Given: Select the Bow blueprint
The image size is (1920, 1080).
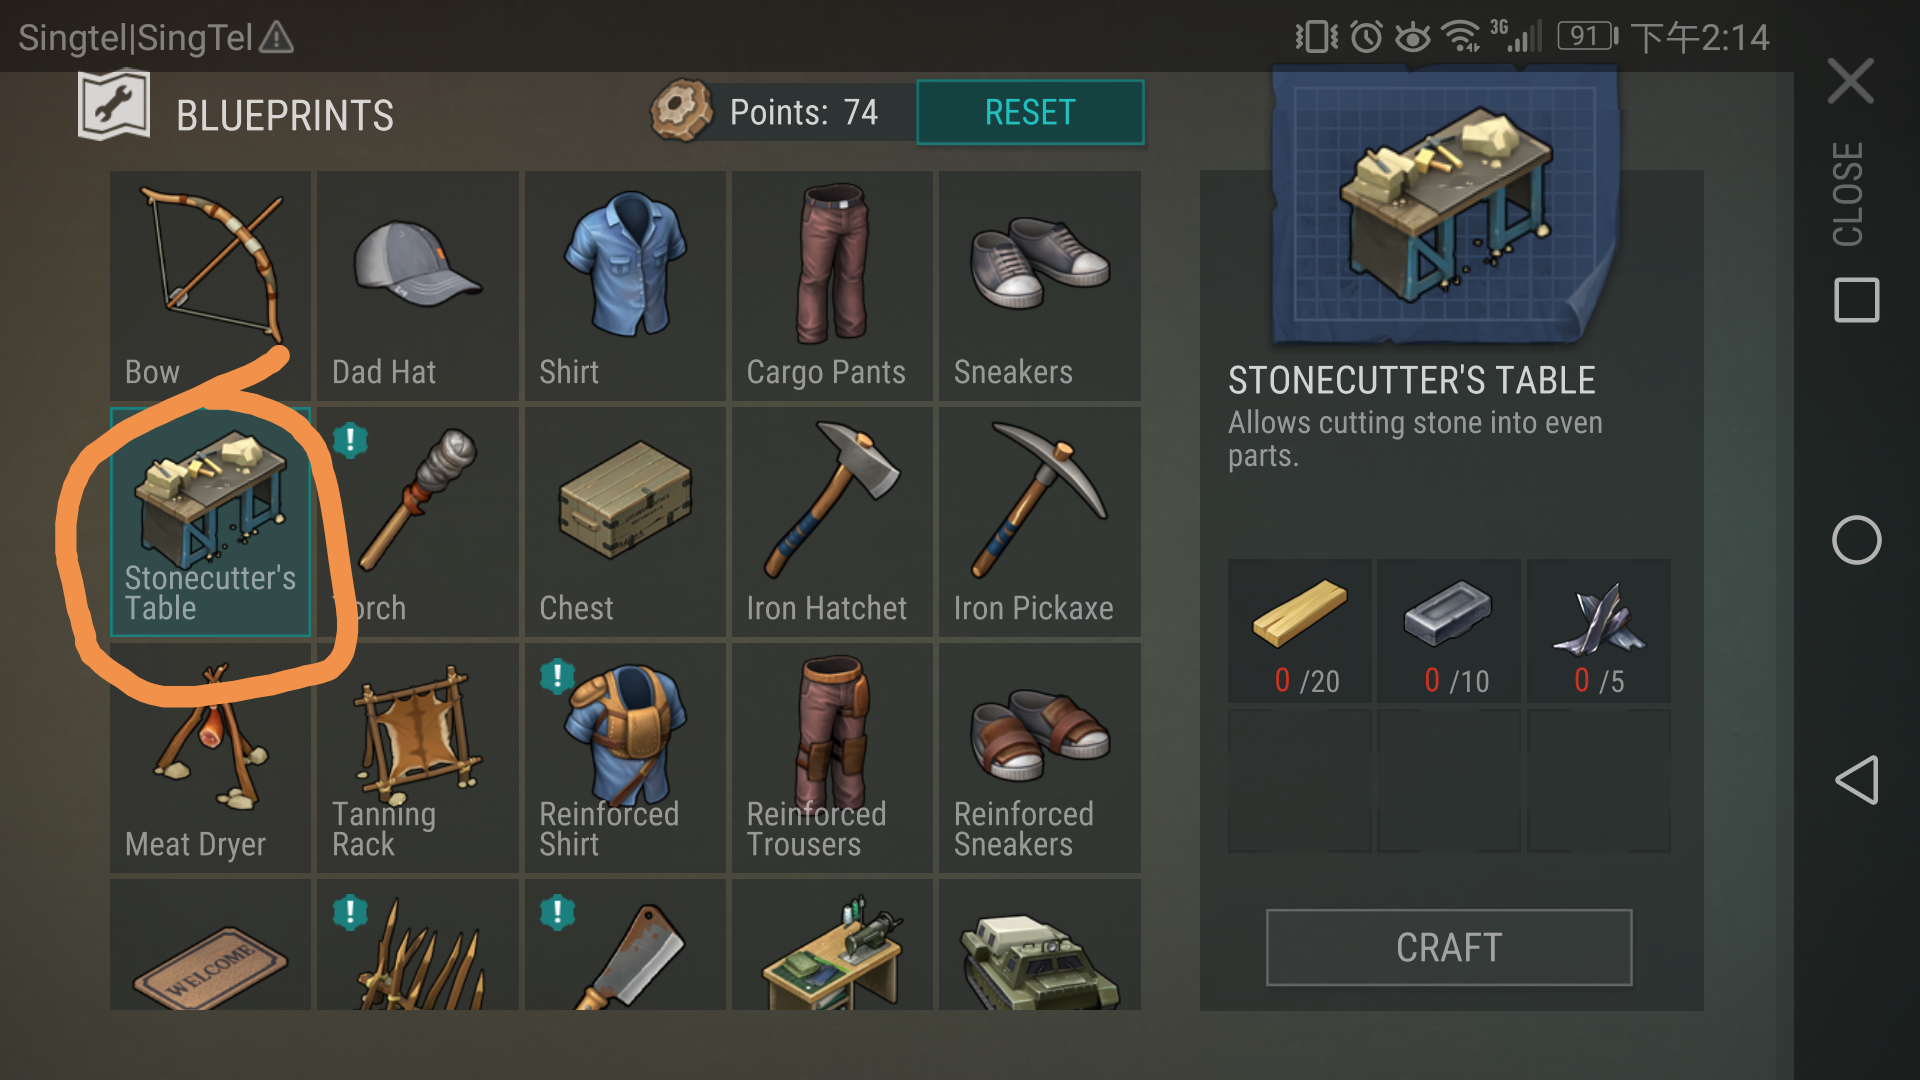Looking at the screenshot, I should pyautogui.click(x=210, y=286).
